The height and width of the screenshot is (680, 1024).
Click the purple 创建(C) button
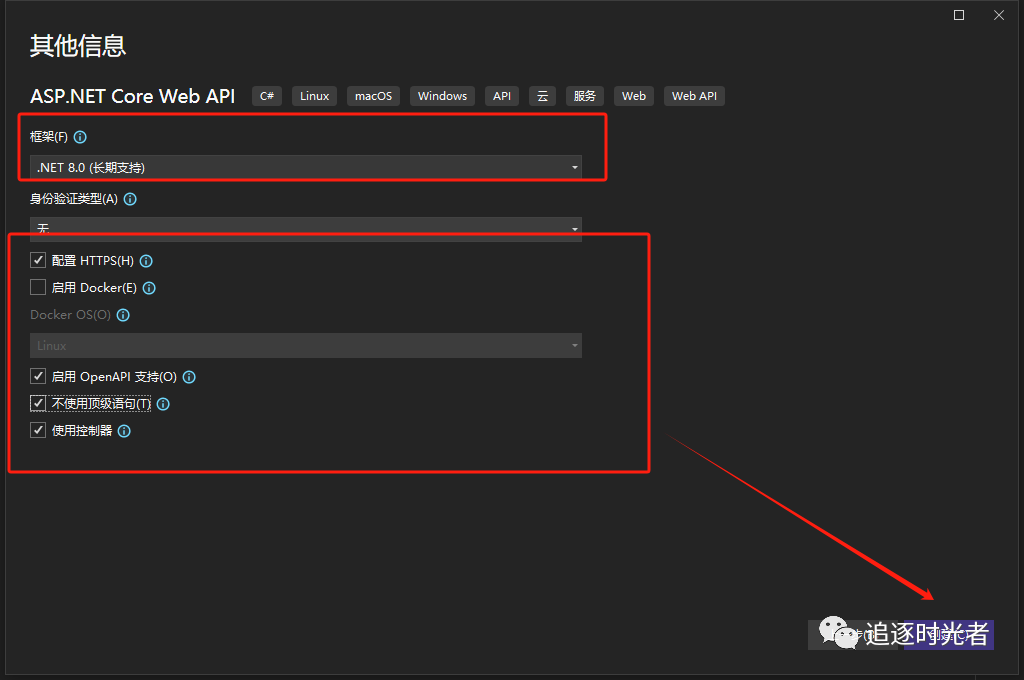949,635
